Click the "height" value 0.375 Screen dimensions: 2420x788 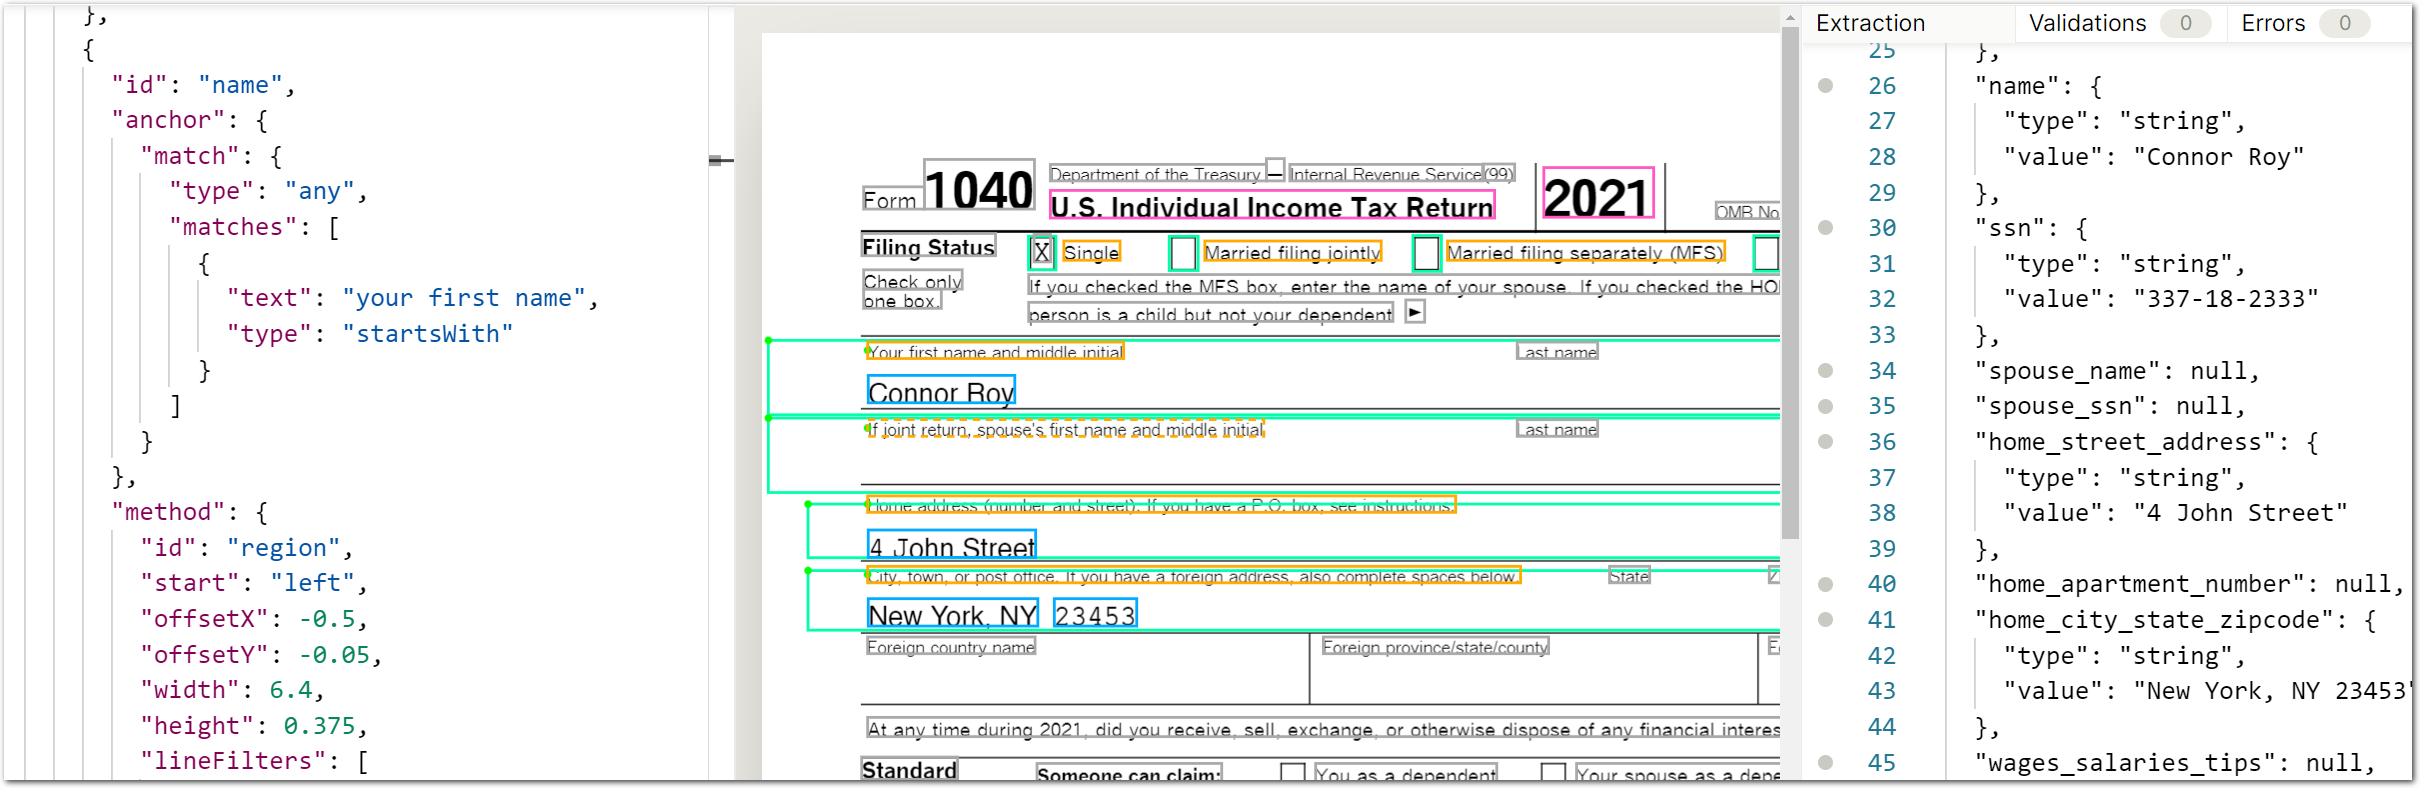click(x=320, y=726)
